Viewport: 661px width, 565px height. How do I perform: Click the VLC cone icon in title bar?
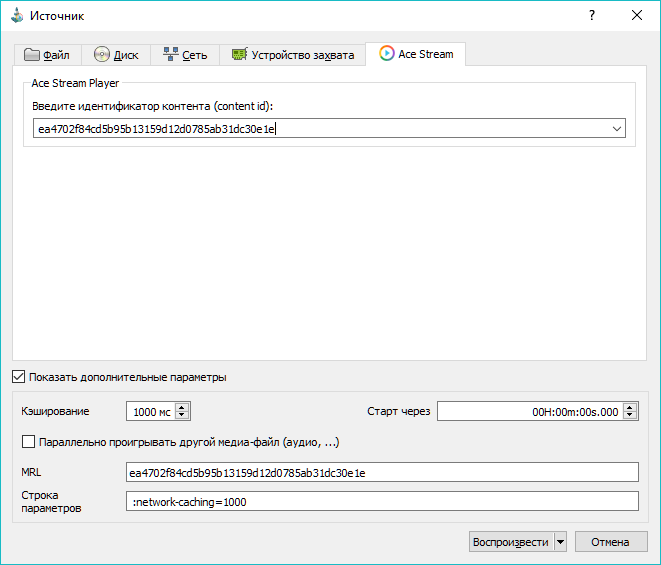click(17, 16)
